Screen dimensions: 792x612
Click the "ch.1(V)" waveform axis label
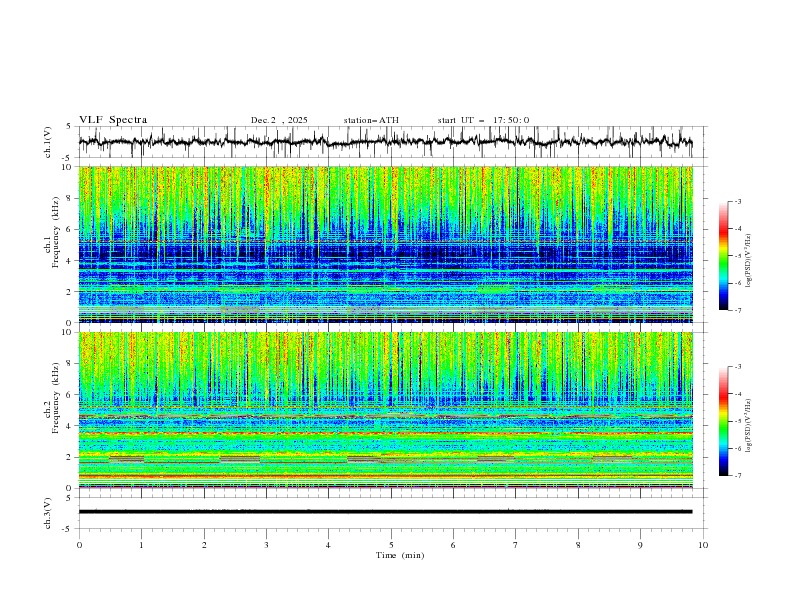(x=48, y=142)
